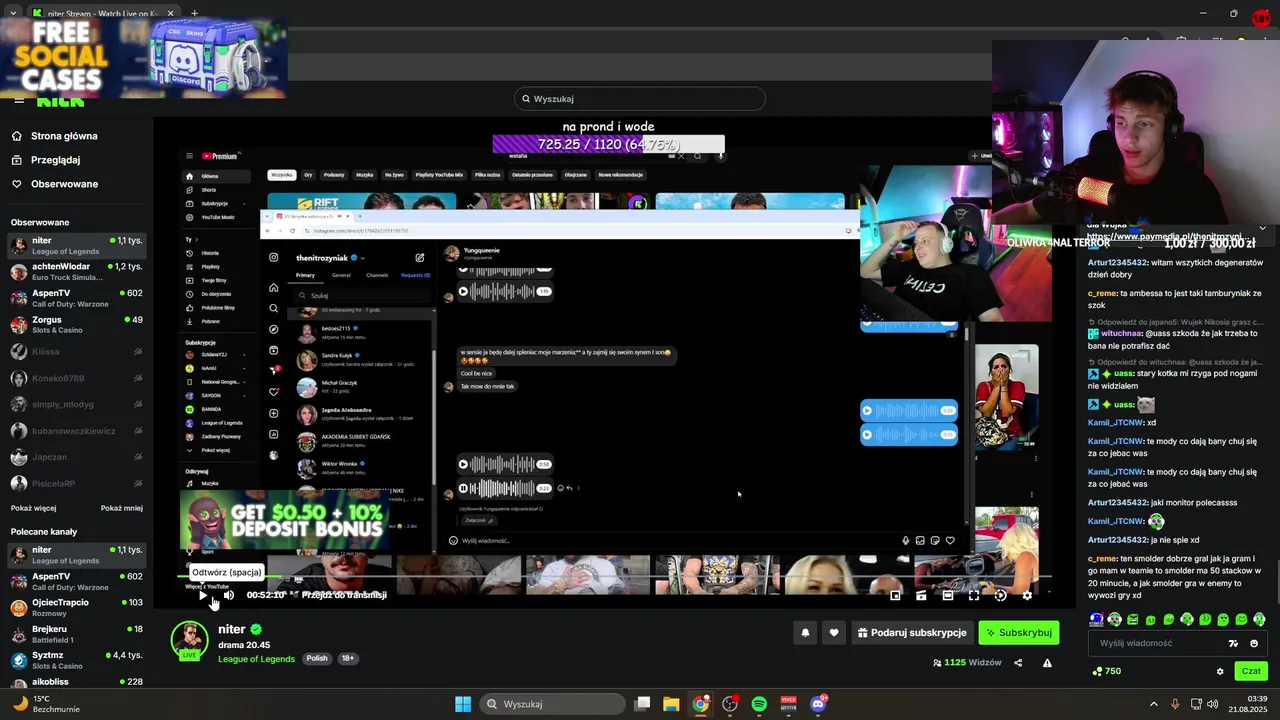Follow niter with the heart button
Screen dimensions: 1280x720
tap(834, 633)
